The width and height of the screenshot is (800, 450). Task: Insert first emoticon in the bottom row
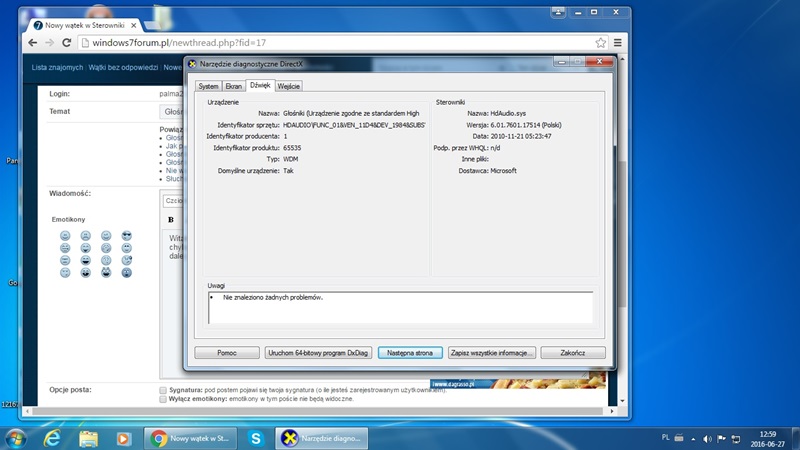click(65, 272)
